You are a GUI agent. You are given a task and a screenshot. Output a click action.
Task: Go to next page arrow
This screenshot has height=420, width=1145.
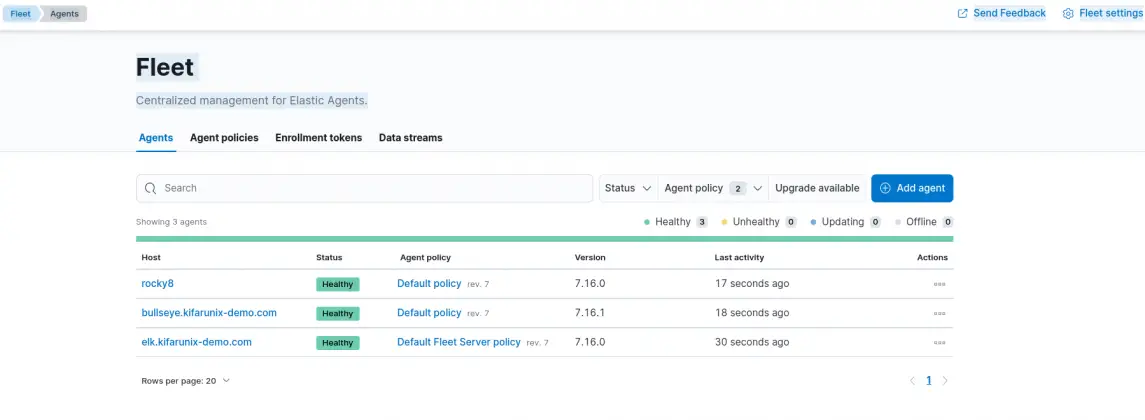pos(945,381)
